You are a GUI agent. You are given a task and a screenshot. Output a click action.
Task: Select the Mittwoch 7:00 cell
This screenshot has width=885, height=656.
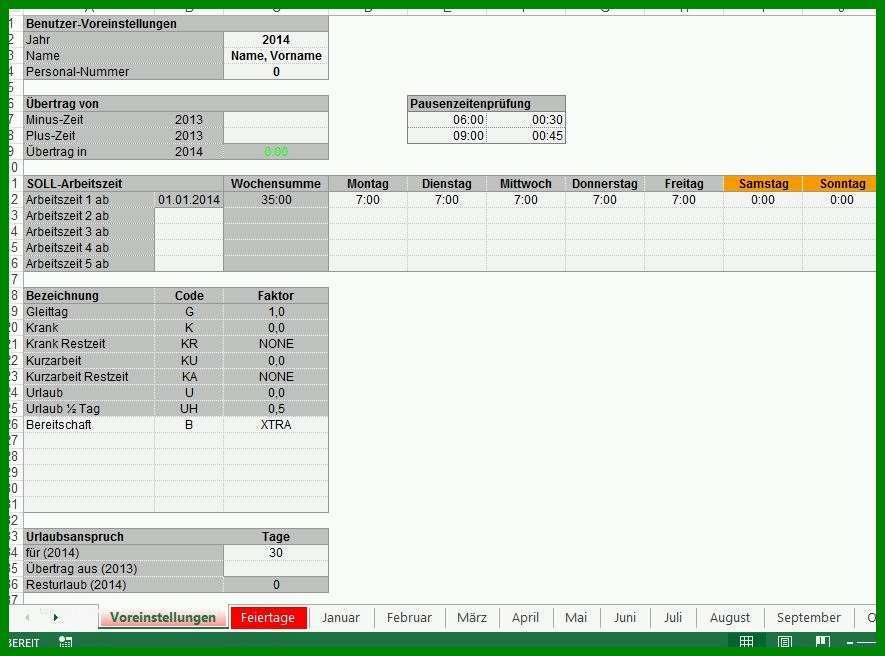[x=526, y=200]
